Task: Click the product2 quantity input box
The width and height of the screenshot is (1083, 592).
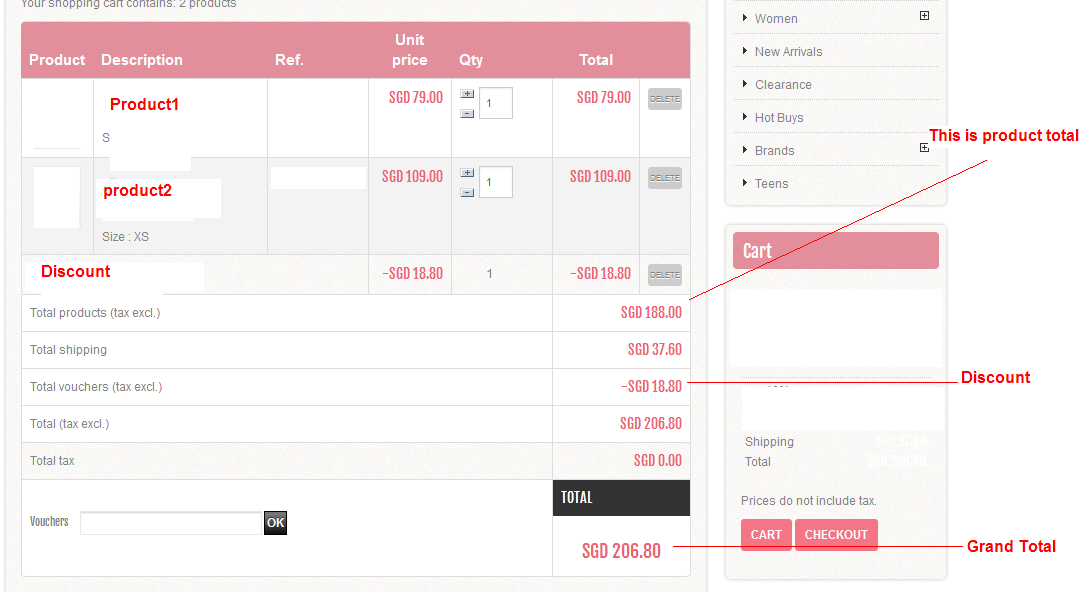Action: point(496,182)
